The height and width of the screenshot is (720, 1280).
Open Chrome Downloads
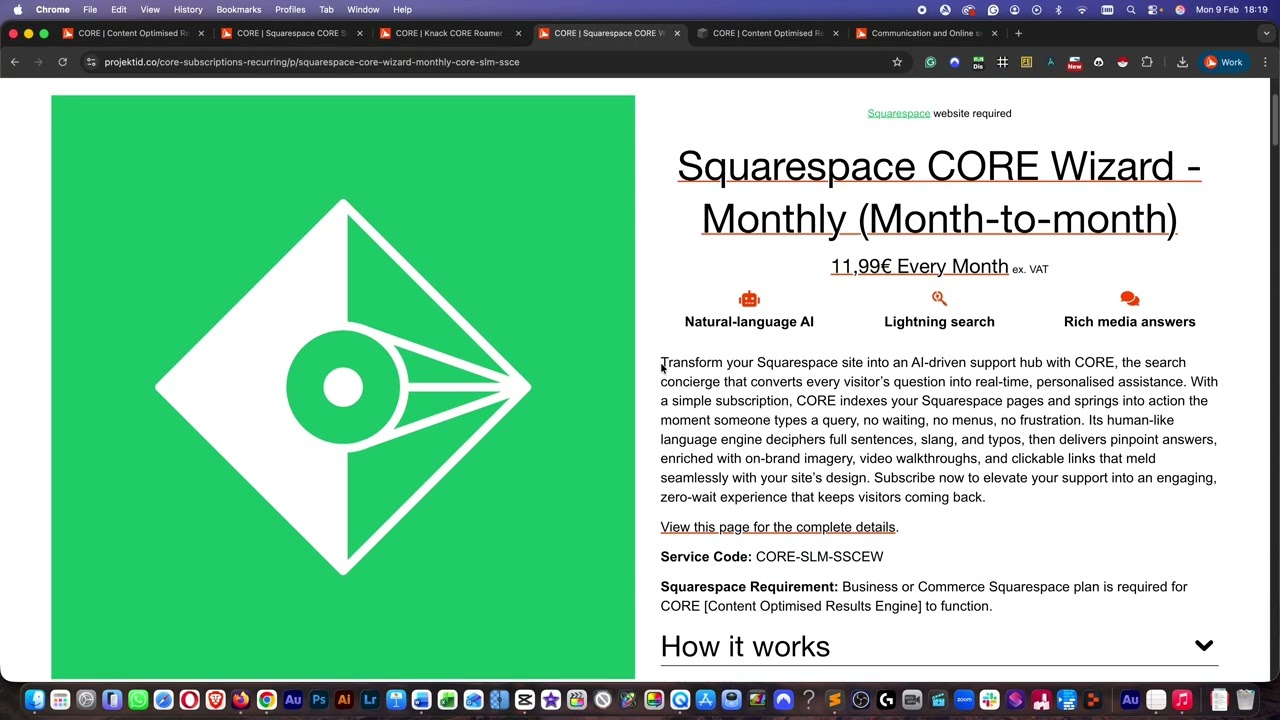click(x=1182, y=62)
